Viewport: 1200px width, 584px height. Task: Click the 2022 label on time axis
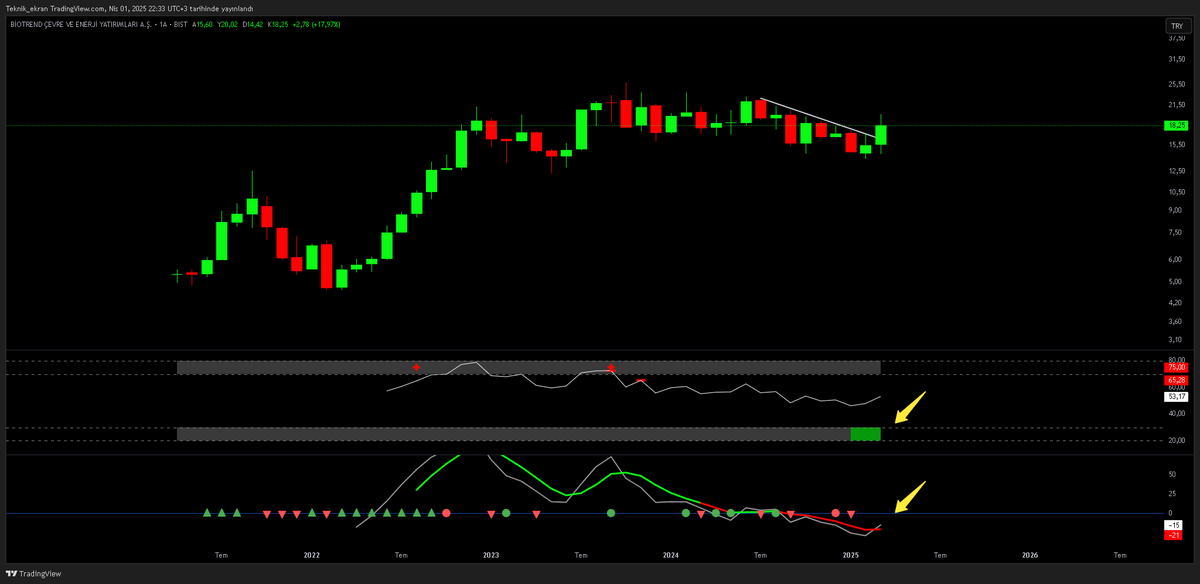pyautogui.click(x=311, y=554)
